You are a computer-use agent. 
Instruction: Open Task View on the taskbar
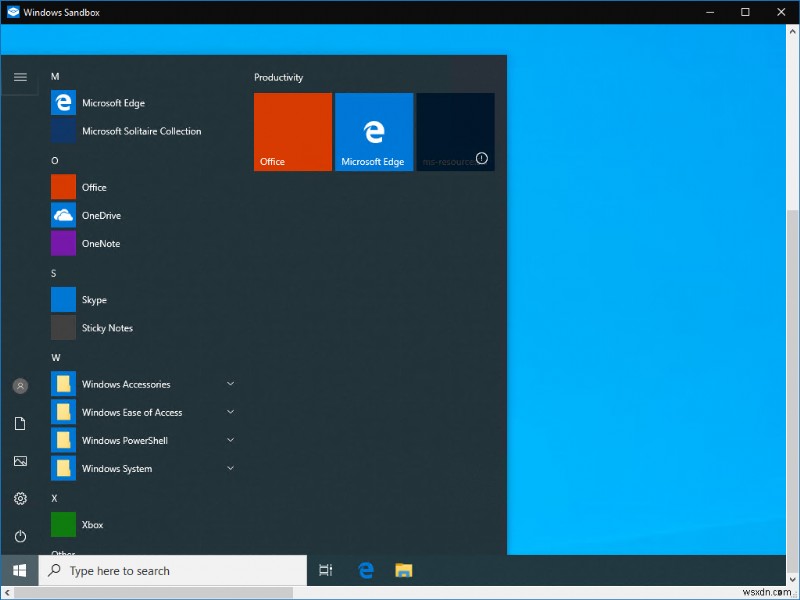325,570
